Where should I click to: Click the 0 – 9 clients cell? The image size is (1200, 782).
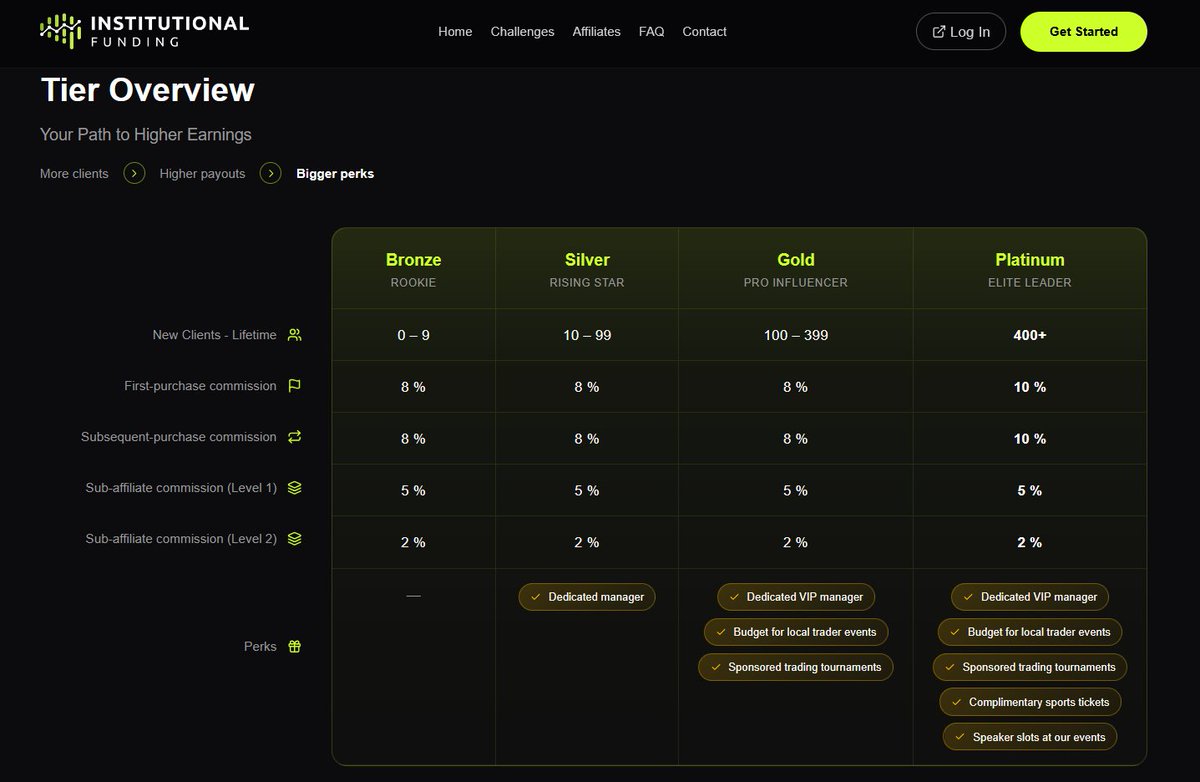[x=413, y=335]
